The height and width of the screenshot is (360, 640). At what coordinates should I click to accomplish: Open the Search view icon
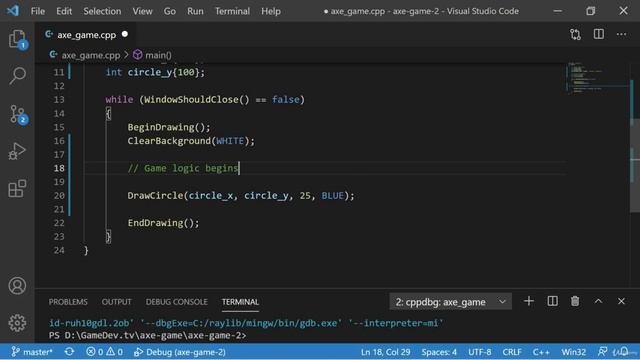point(17,76)
